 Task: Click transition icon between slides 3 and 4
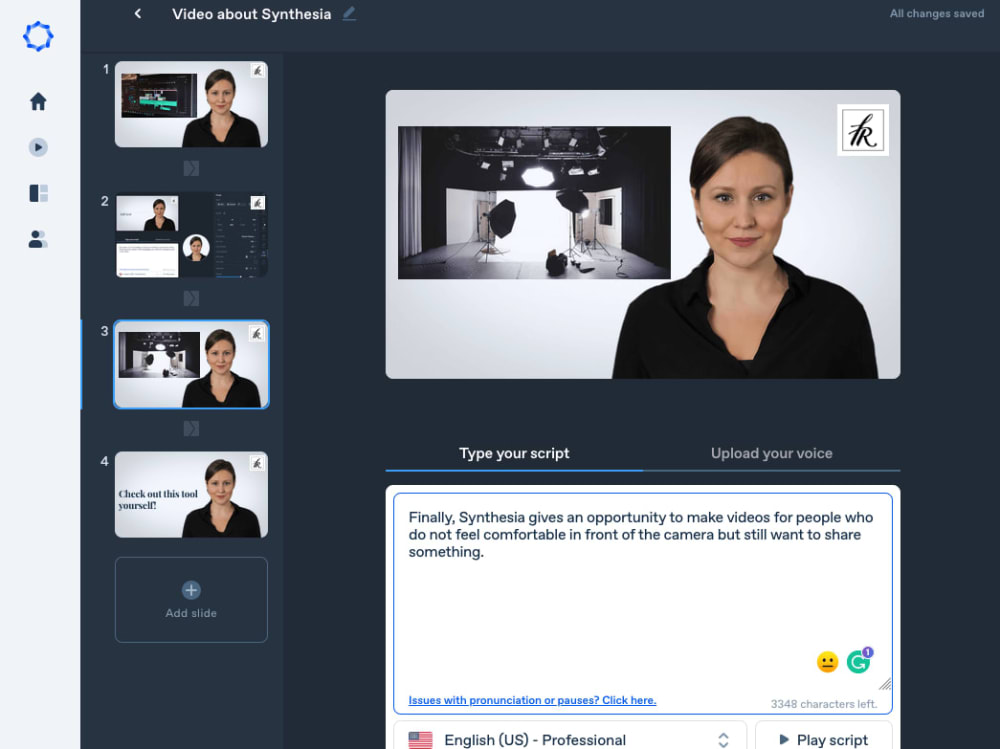pyautogui.click(x=191, y=429)
